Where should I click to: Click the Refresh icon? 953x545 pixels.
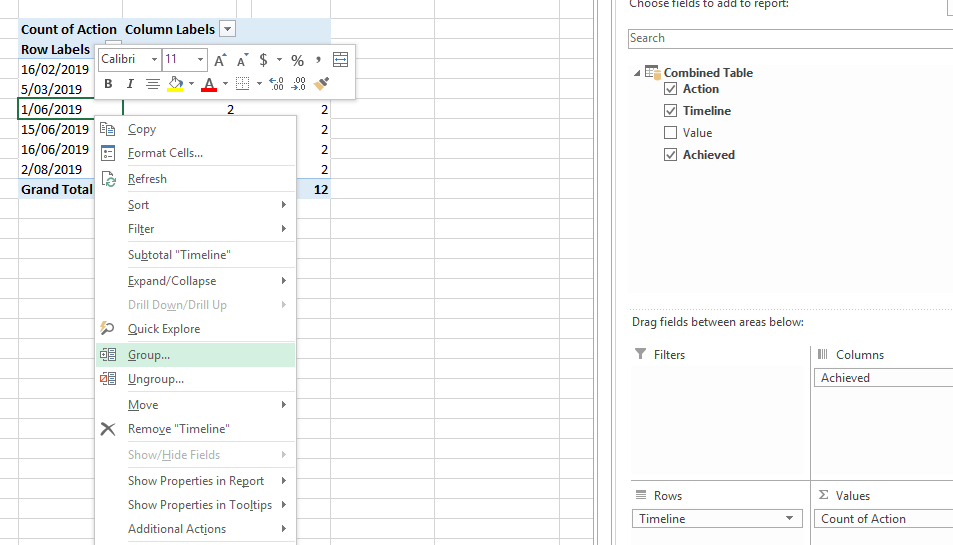click(108, 179)
